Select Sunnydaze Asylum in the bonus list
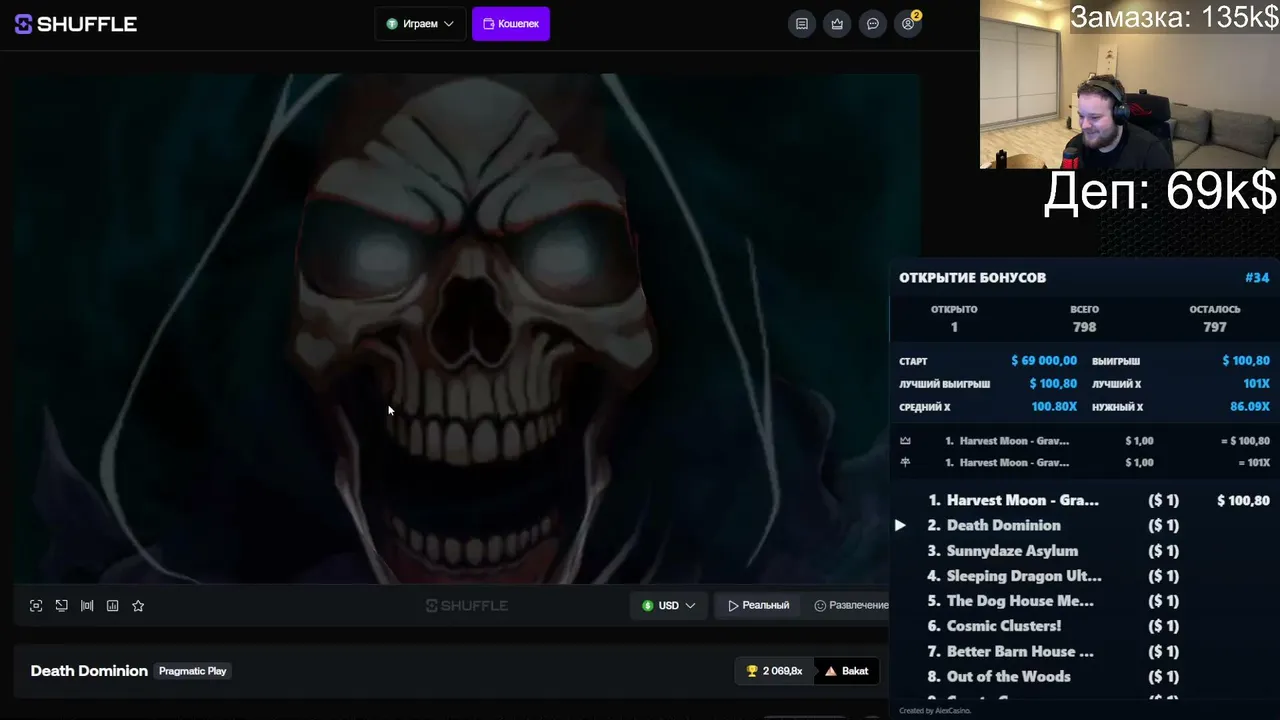Viewport: 1280px width, 720px height. point(1084,551)
